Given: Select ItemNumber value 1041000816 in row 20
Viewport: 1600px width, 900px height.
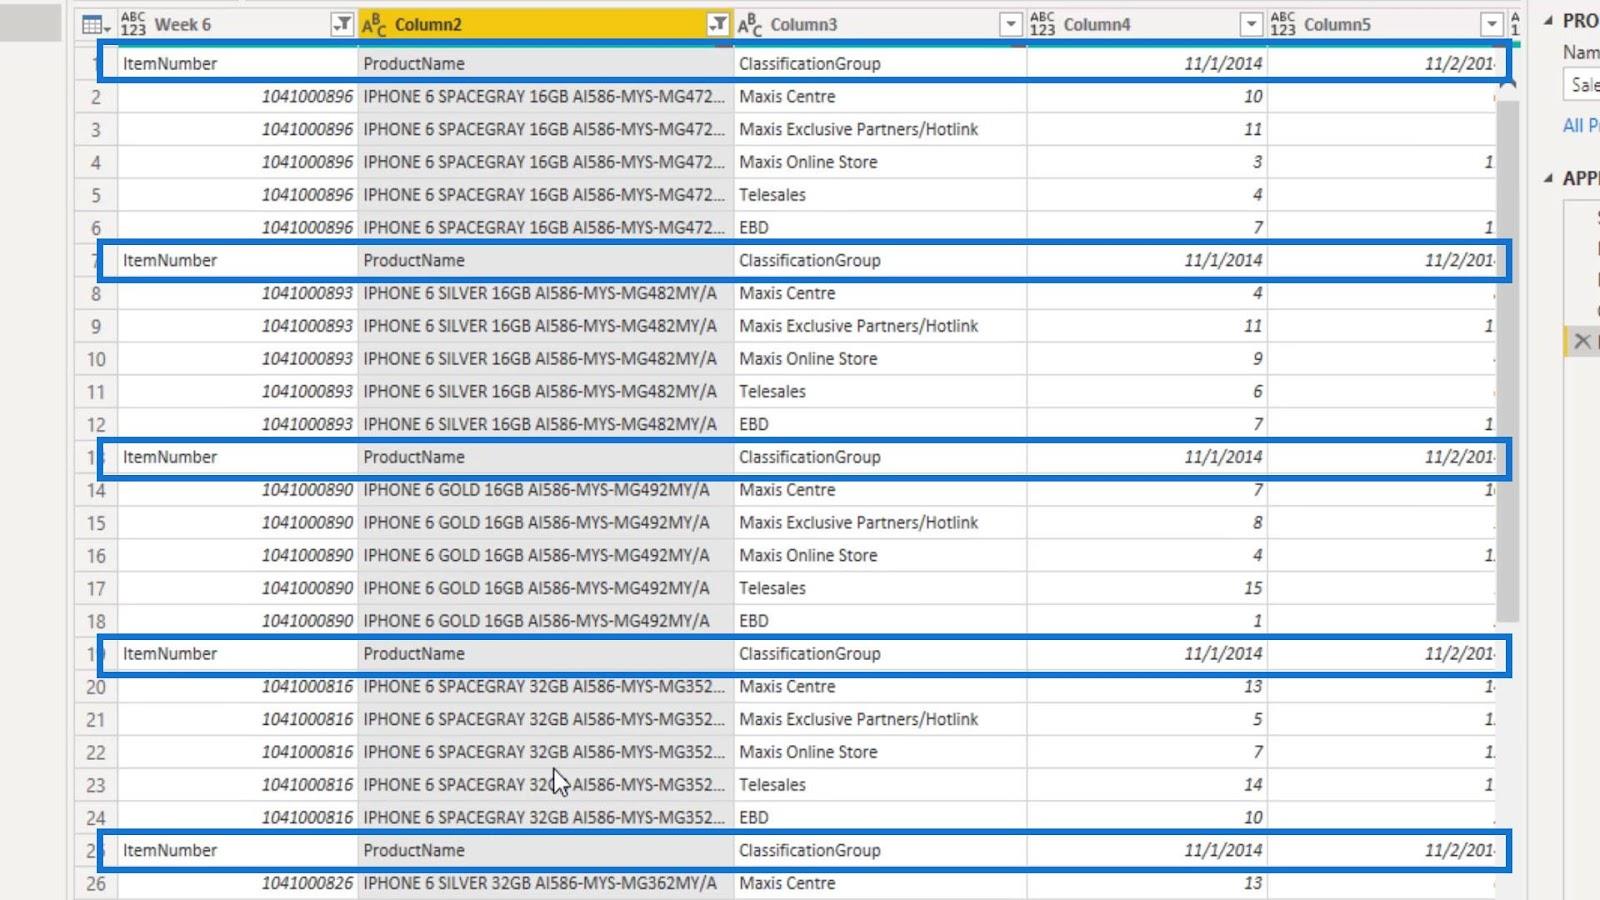Looking at the screenshot, I should 237,687.
